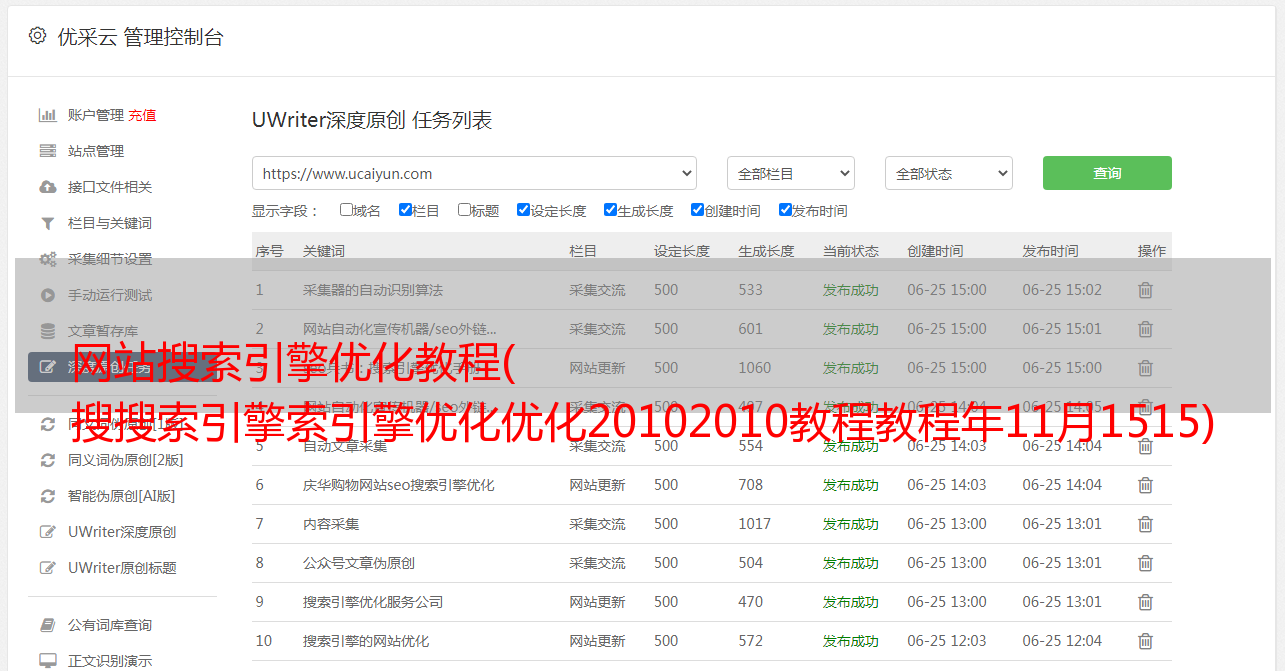The image size is (1285, 671).
Task: Delete row 10 搜索引擎的网站优化
Action: [x=1146, y=641]
